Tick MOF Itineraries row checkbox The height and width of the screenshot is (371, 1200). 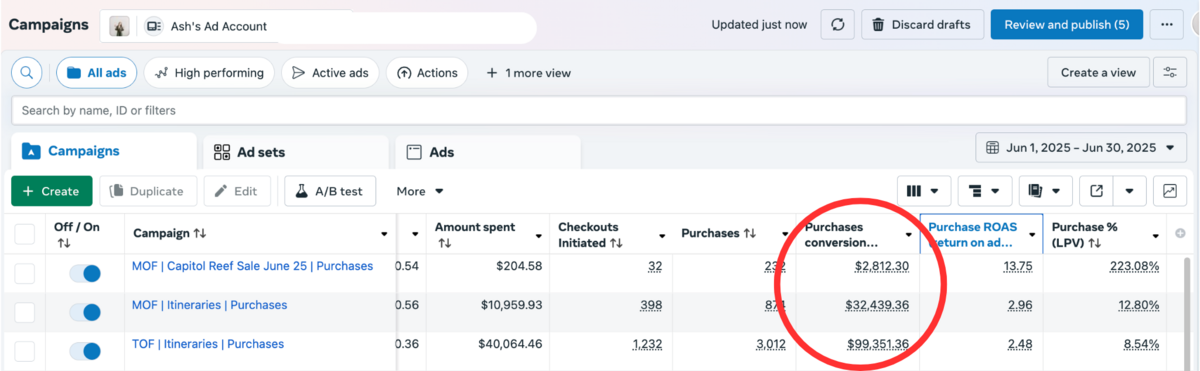coord(24,313)
